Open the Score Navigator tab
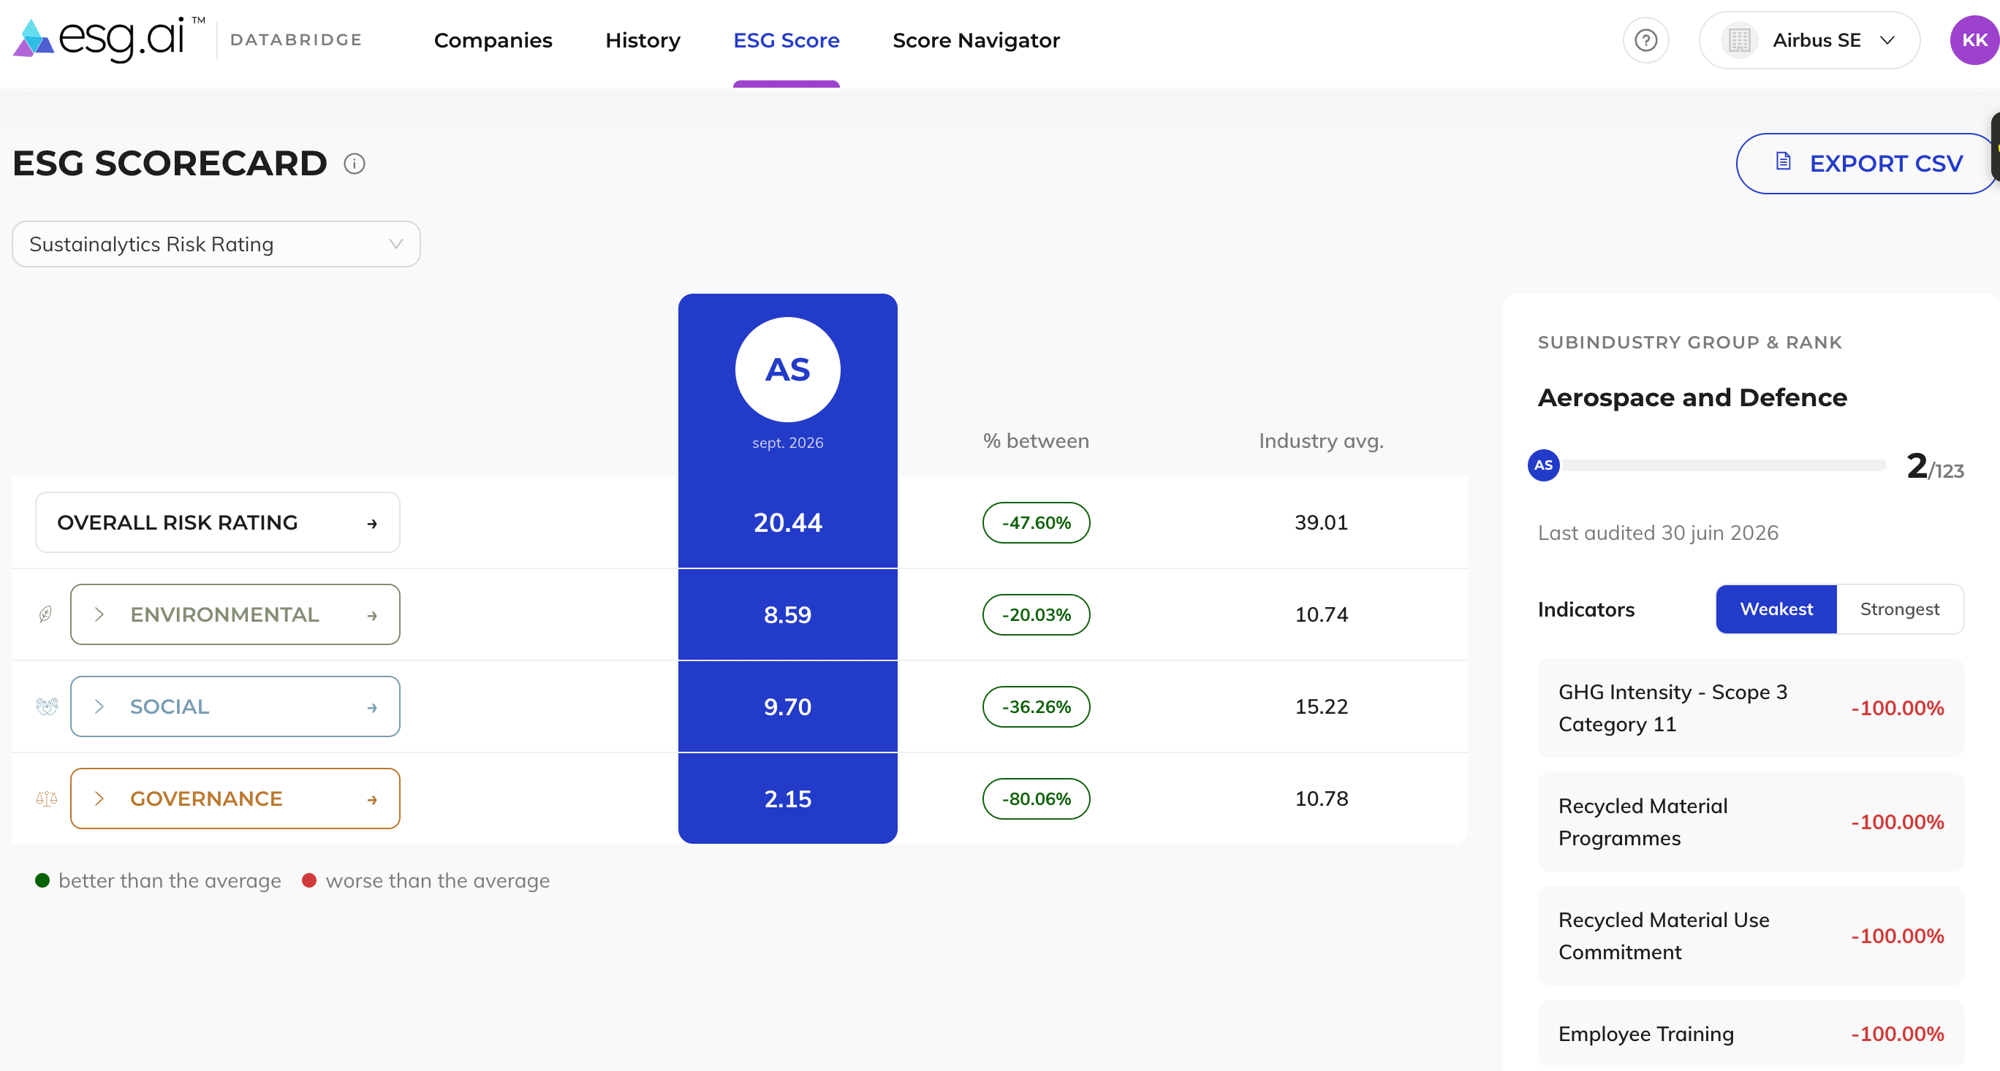This screenshot has width=2000, height=1071. pos(976,40)
